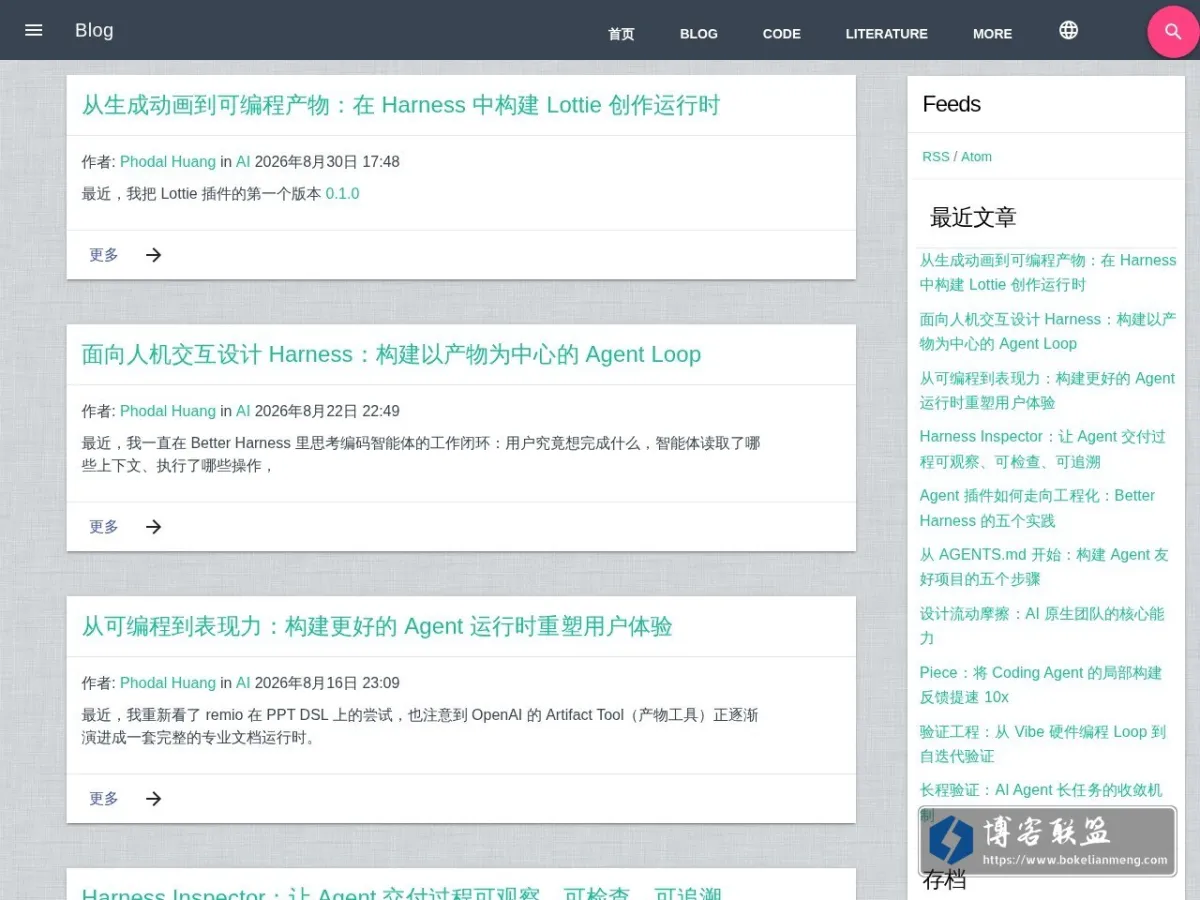Open sidebar link 验证工程：从 Vibe 硬件编程

point(1043,744)
